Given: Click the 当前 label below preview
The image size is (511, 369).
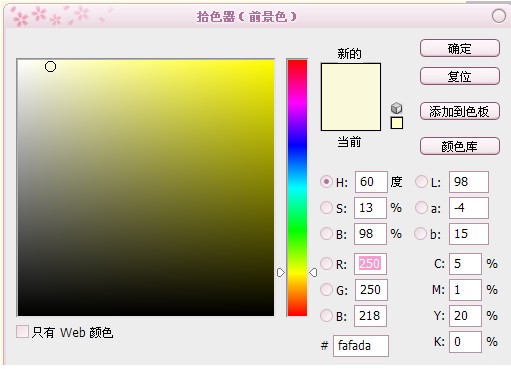Looking at the screenshot, I should tap(349, 142).
